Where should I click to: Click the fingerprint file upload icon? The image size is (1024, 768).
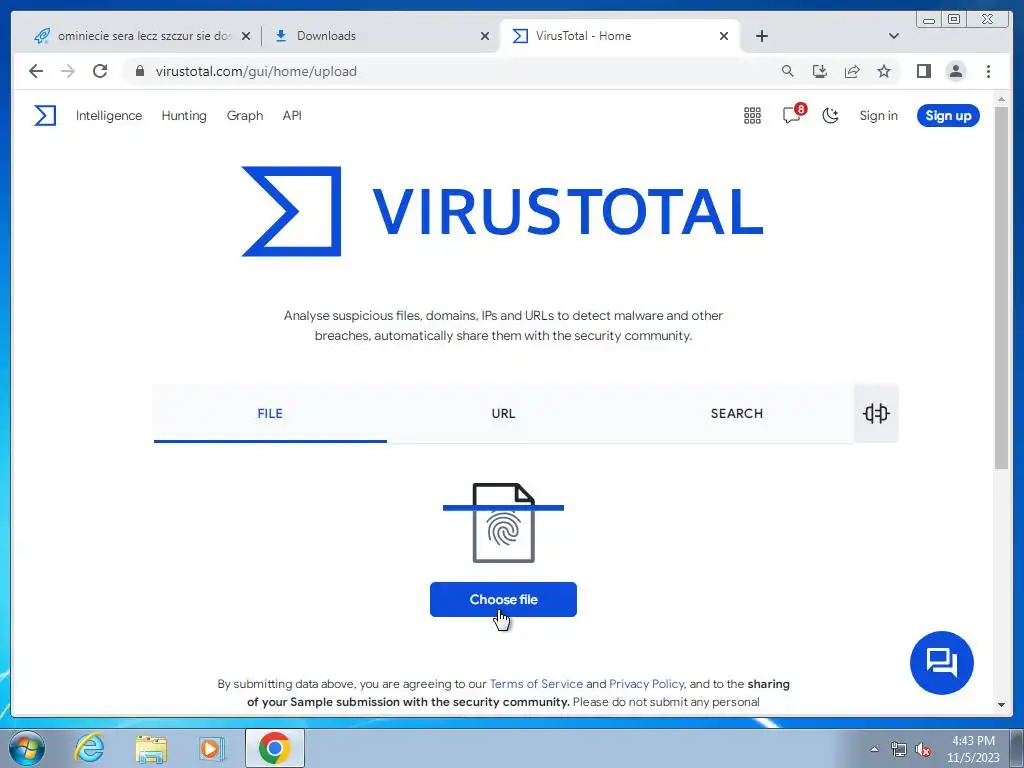504,522
